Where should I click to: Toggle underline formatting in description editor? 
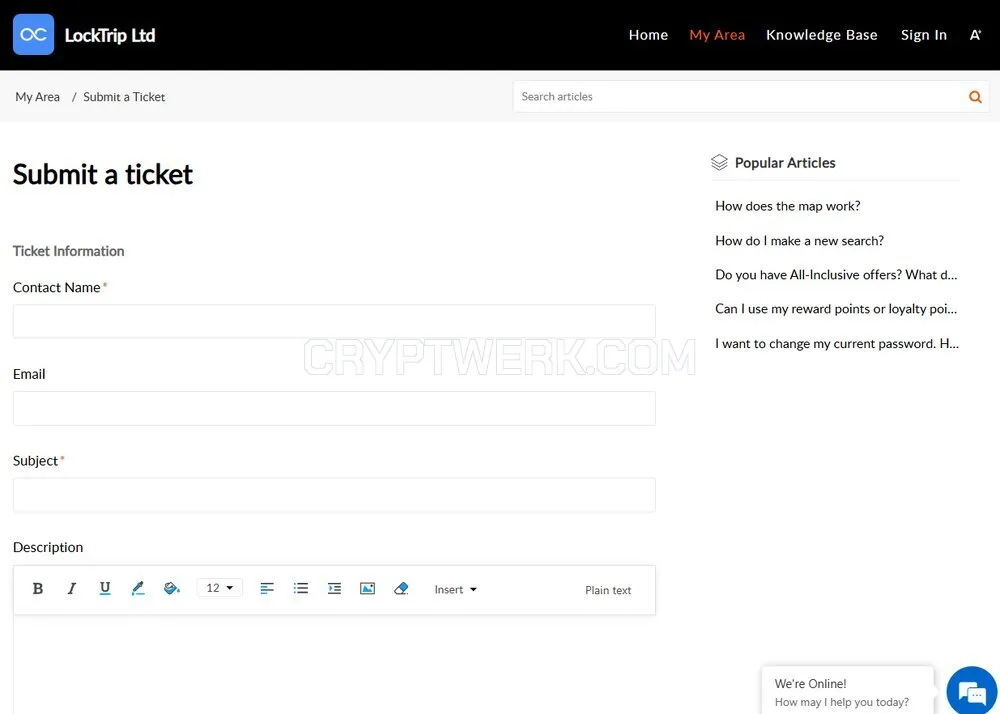[105, 588]
